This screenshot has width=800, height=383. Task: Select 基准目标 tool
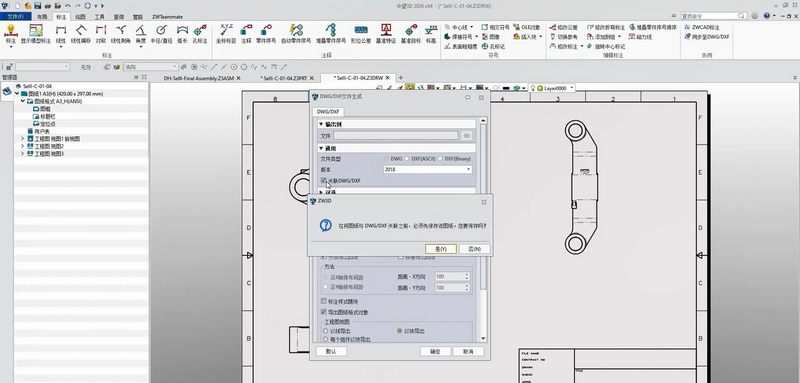point(411,34)
